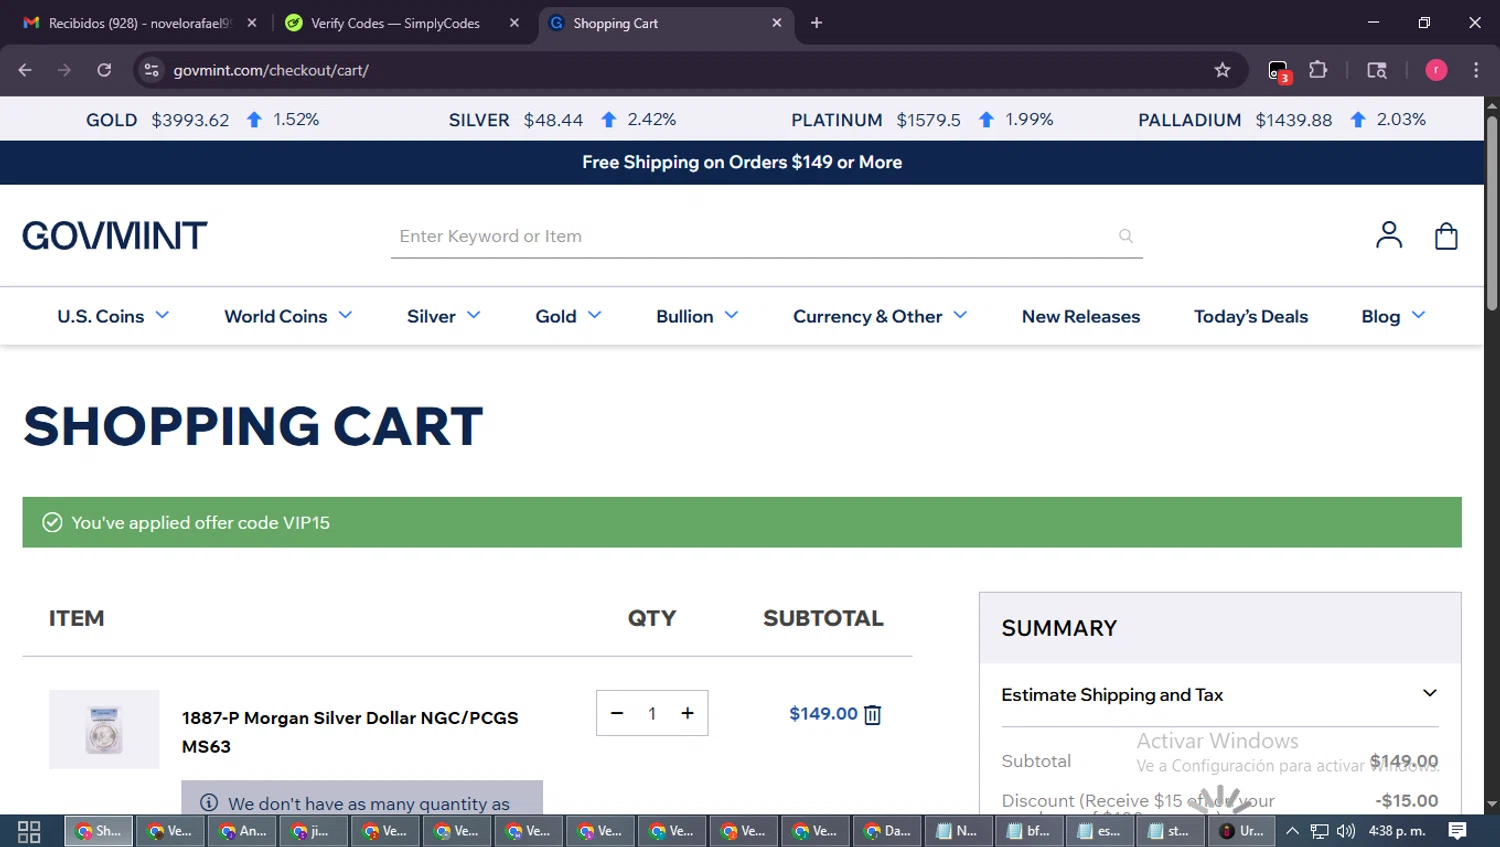Expand Estimate Shipping and Tax section
1500x847 pixels.
click(1220, 694)
